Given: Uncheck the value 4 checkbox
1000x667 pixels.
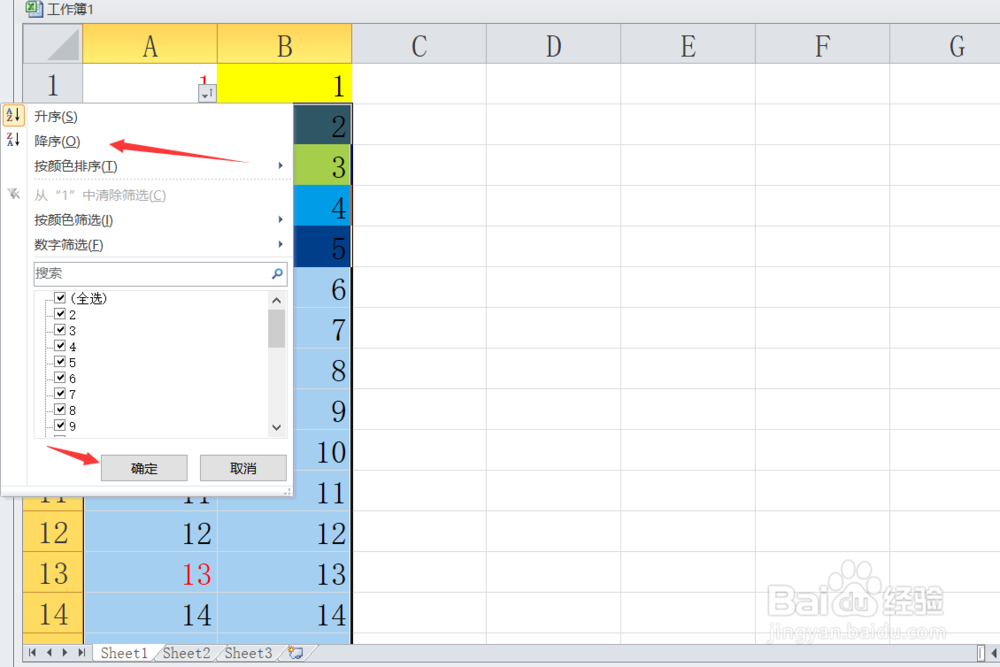Looking at the screenshot, I should tap(60, 346).
